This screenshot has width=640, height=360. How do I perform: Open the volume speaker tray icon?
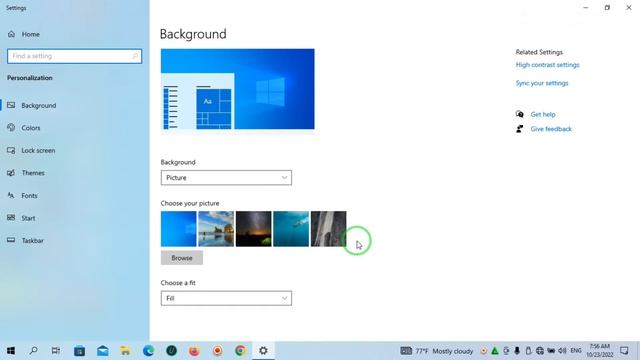point(562,351)
